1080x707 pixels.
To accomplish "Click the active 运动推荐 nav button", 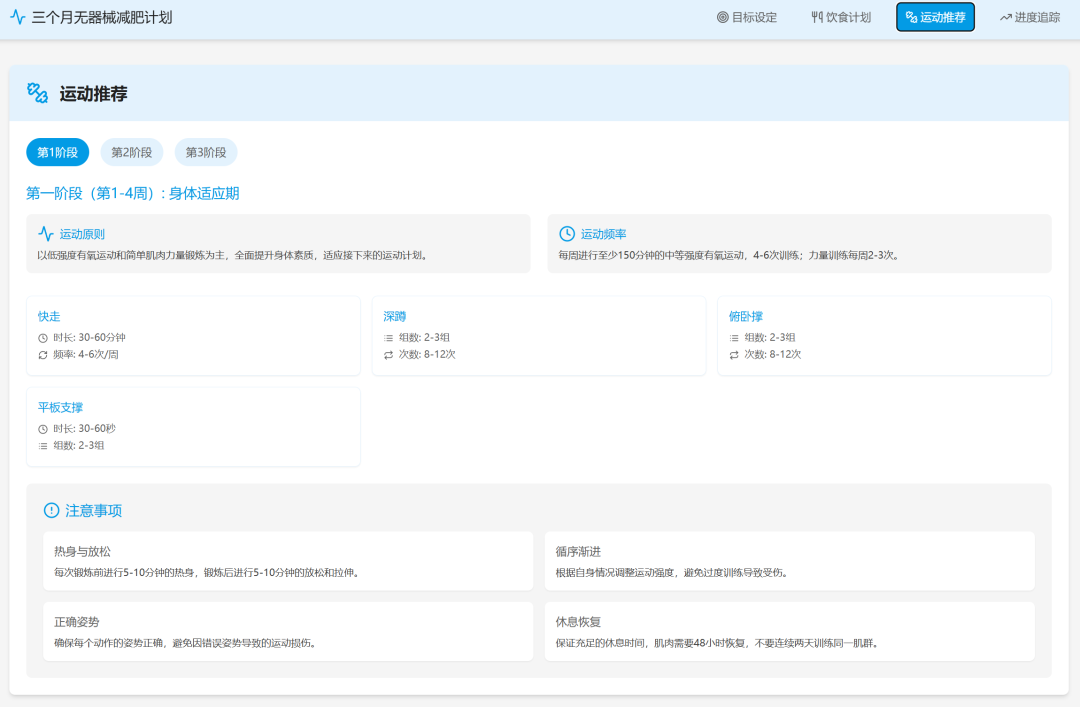I will (x=935, y=17).
